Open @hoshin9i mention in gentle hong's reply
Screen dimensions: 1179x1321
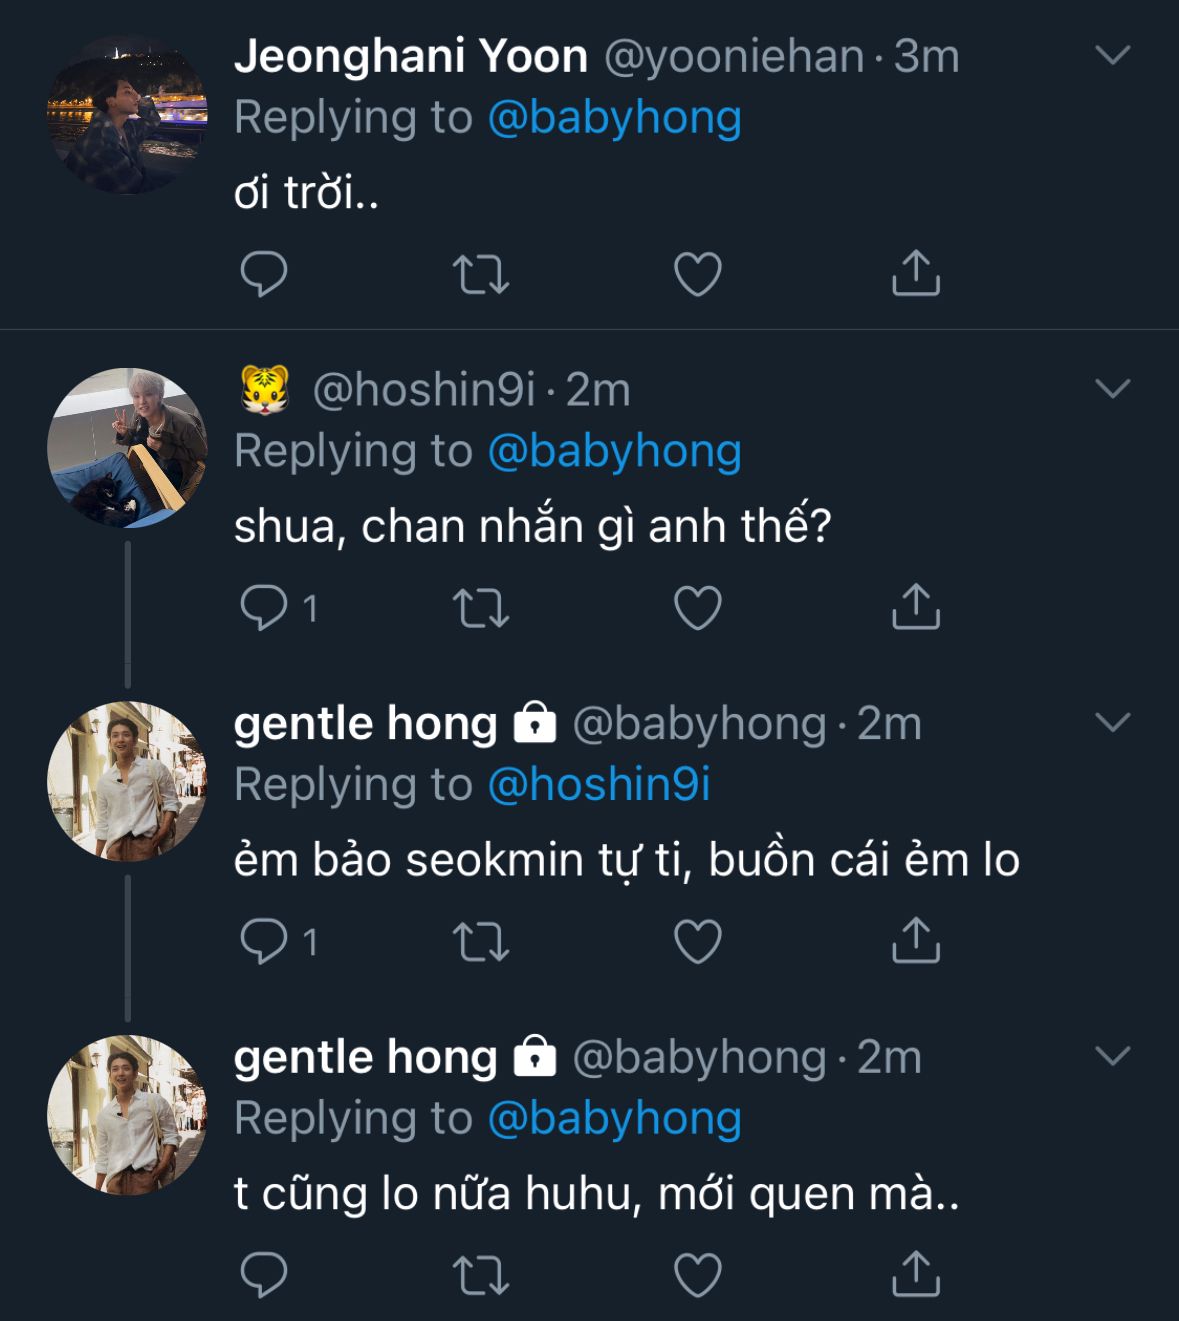coord(599,785)
